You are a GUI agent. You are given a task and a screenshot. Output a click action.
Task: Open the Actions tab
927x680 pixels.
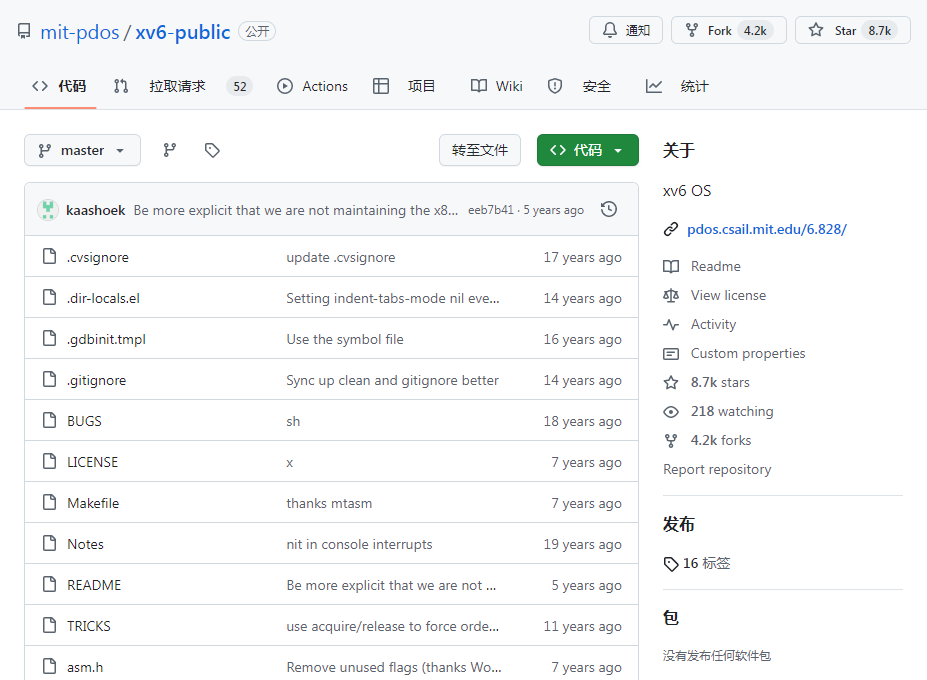coord(312,86)
